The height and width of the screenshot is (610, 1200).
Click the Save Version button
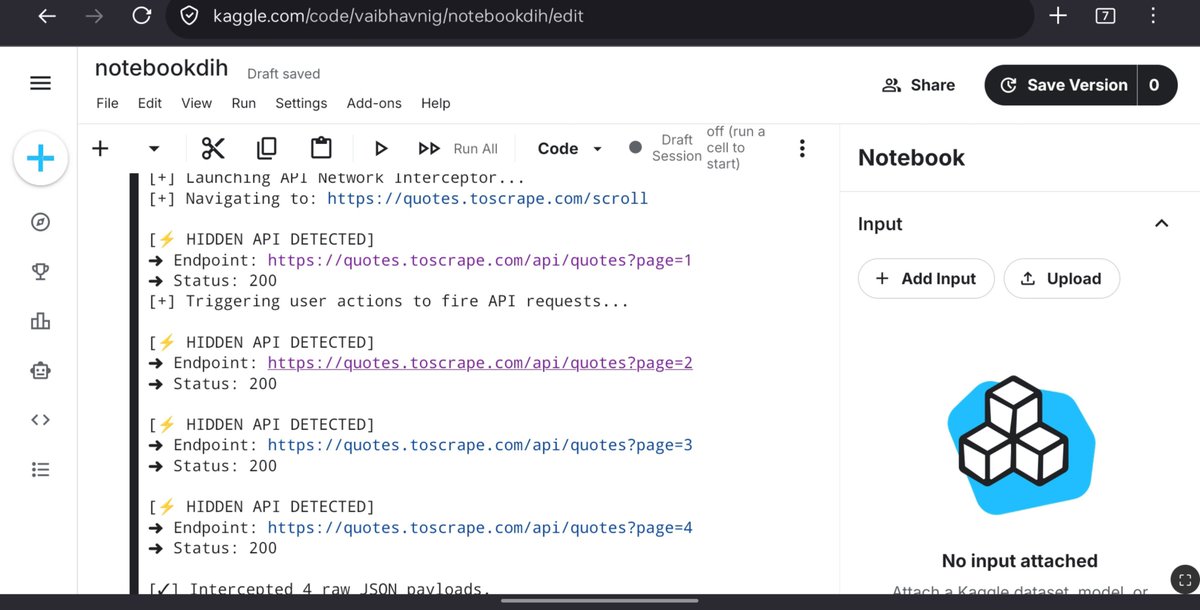pyautogui.click(x=1063, y=85)
